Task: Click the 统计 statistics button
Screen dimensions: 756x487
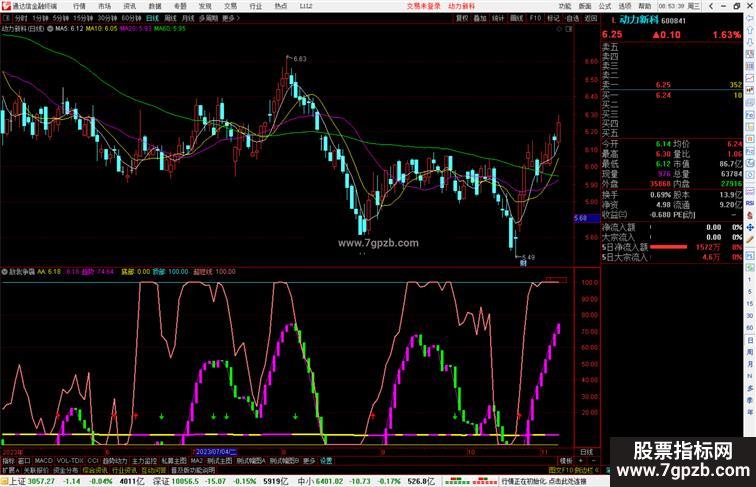Action: pyautogui.click(x=498, y=18)
